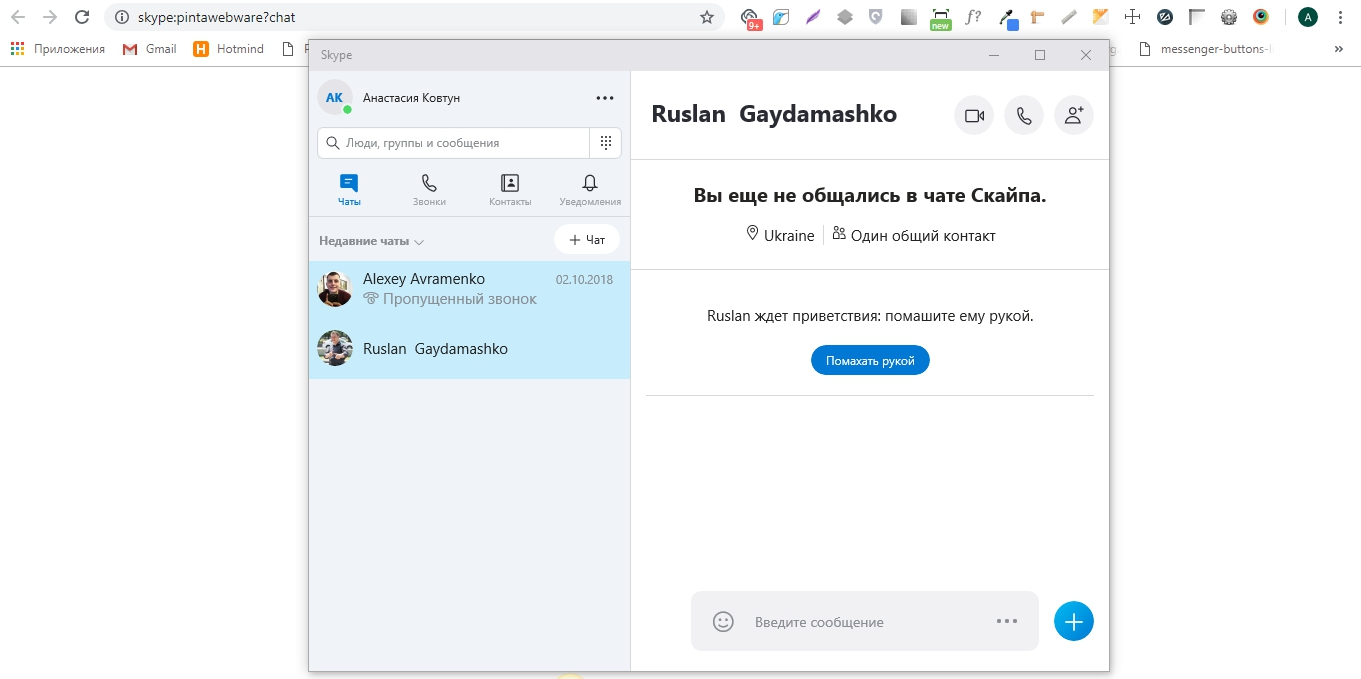The height and width of the screenshot is (679, 1361).
Task: Click the 02.10.2018 date in chat list
Action: tap(584, 279)
